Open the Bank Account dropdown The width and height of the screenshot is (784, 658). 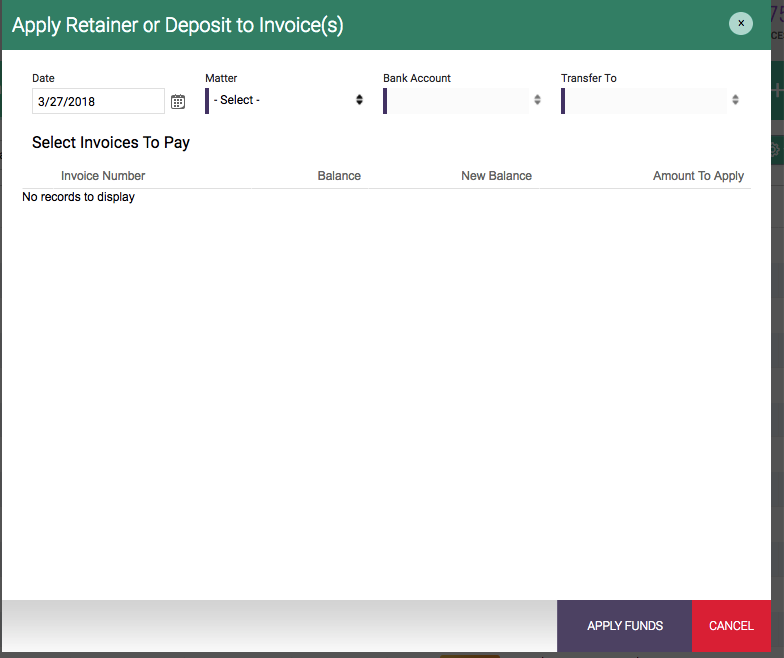[463, 100]
